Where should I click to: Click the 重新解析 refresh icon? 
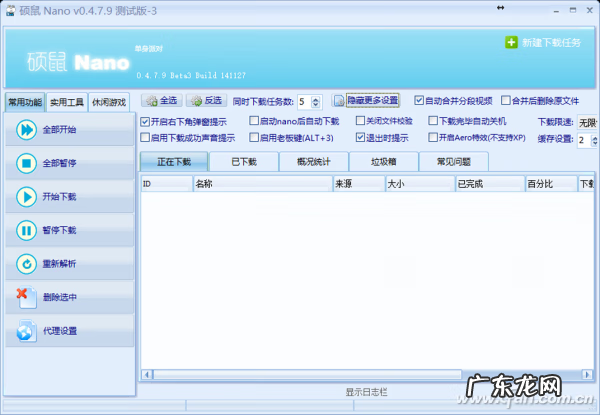[25, 264]
